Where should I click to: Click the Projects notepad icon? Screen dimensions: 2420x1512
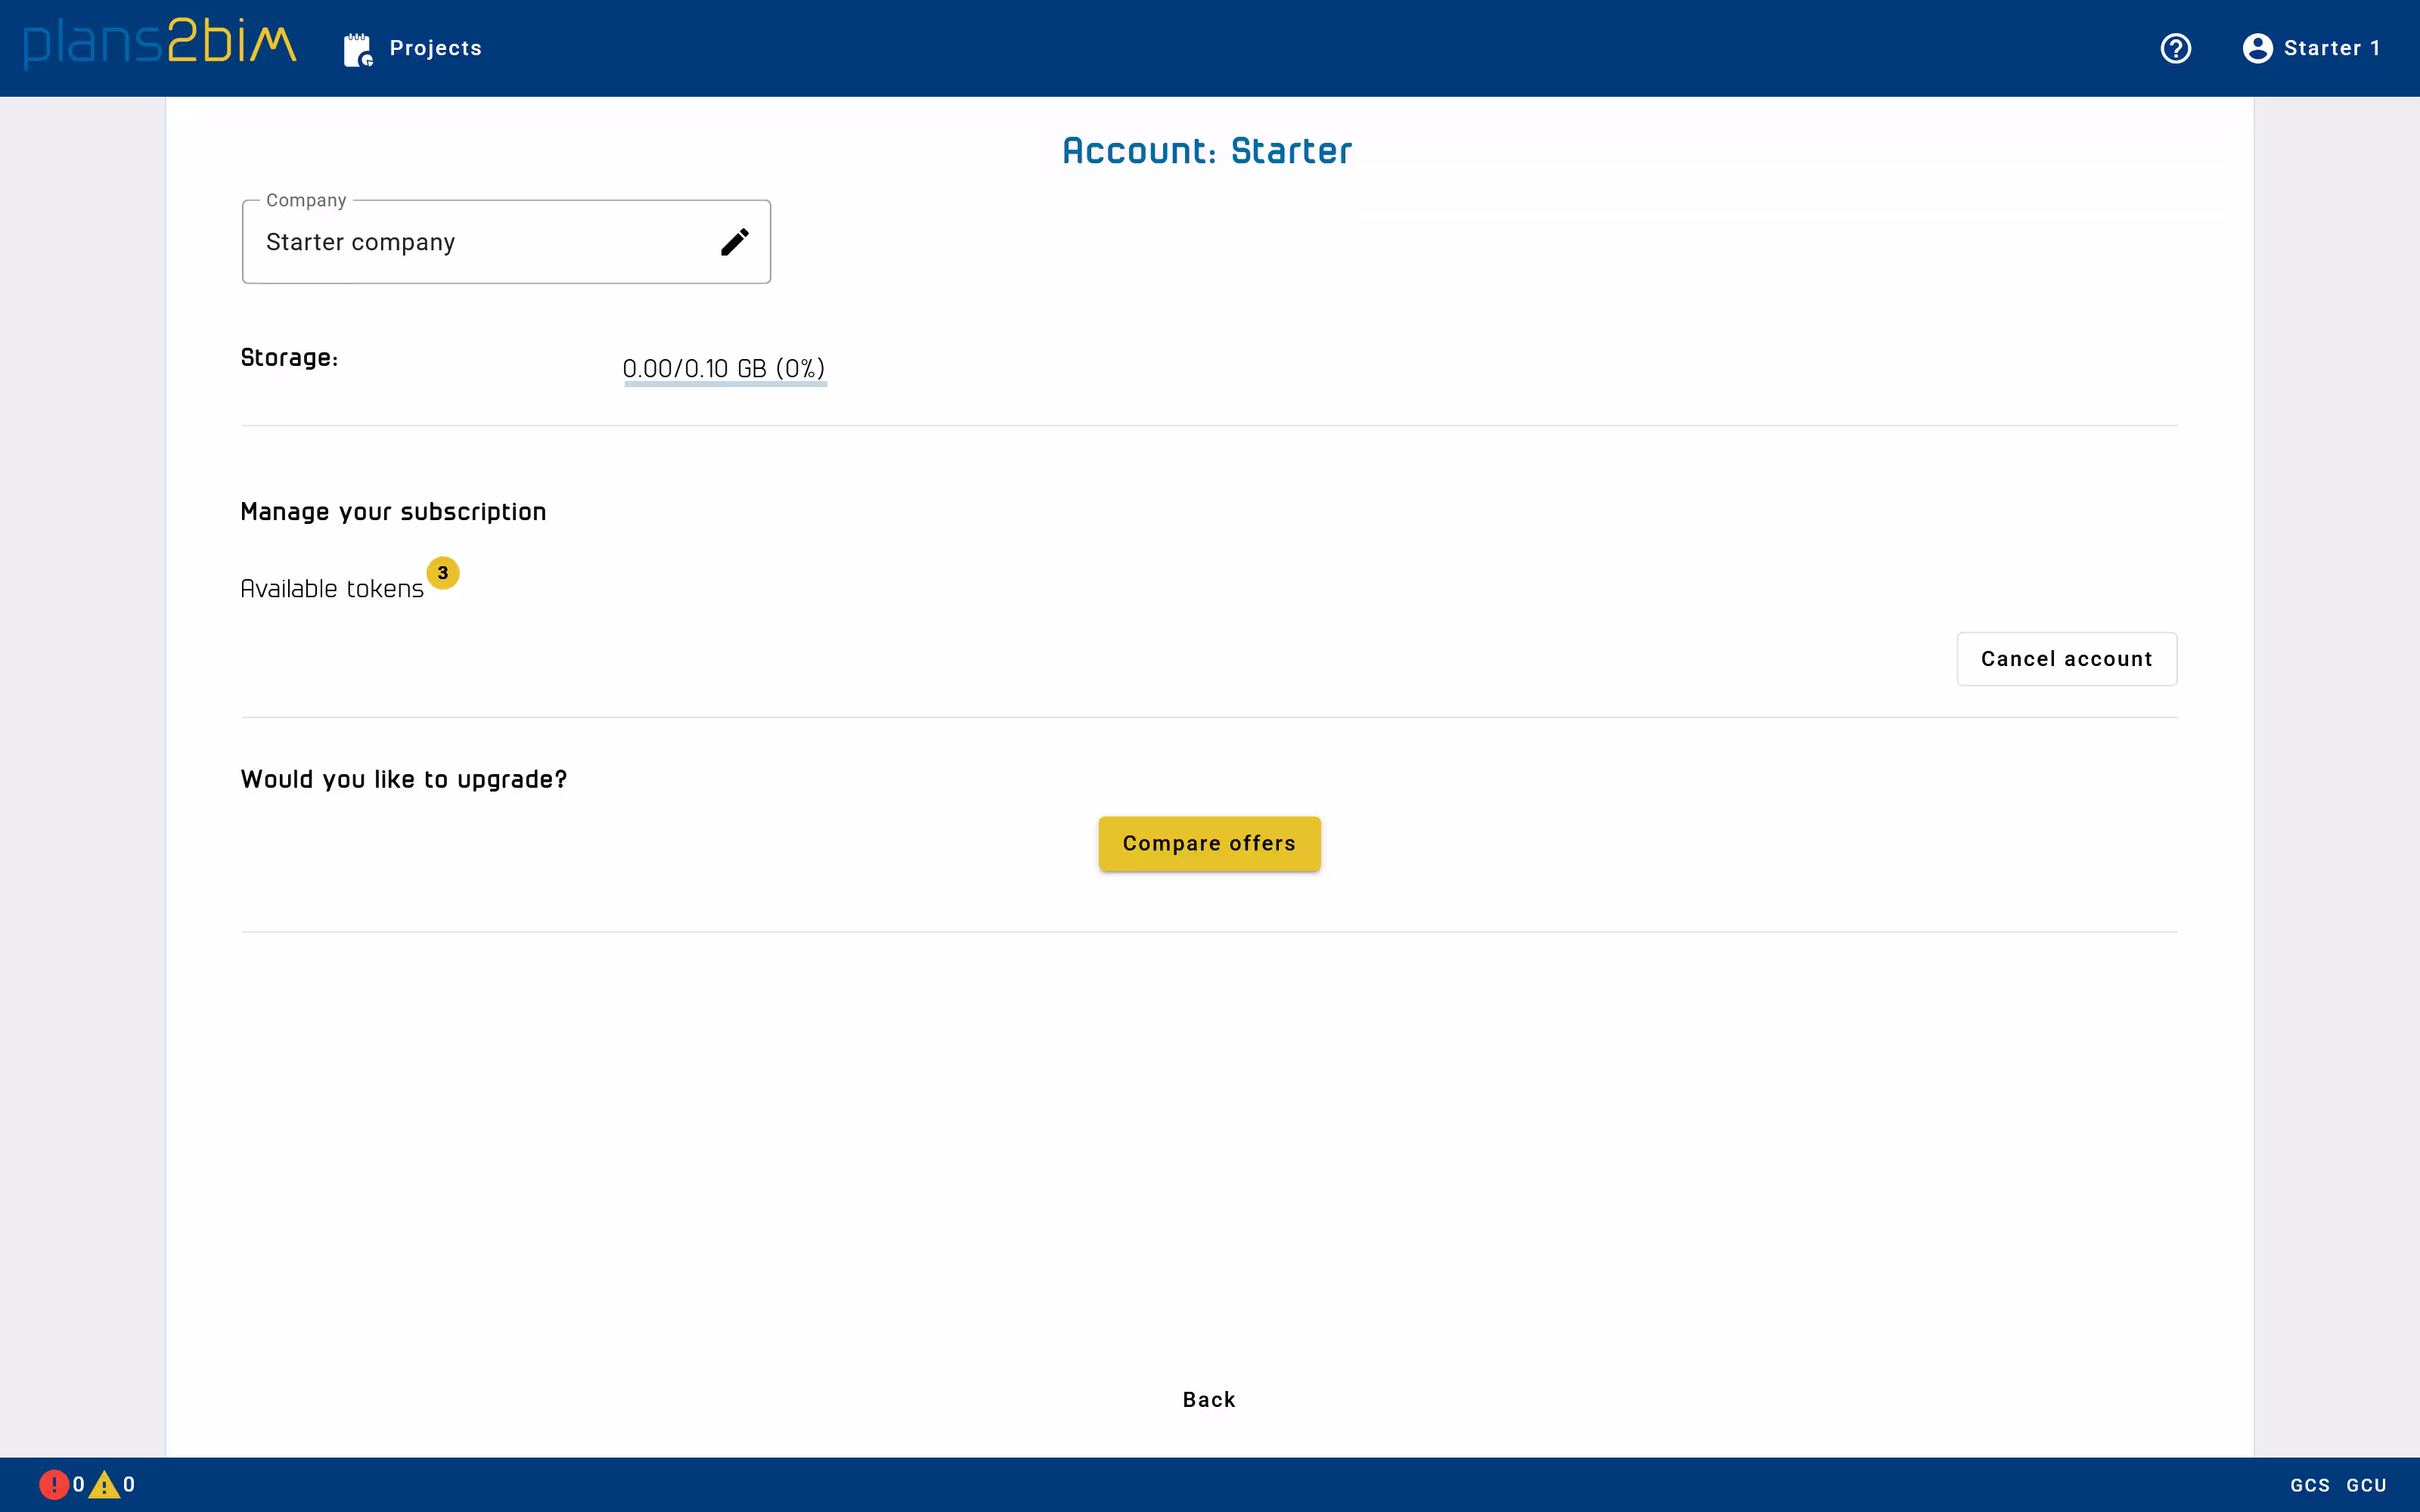click(357, 49)
